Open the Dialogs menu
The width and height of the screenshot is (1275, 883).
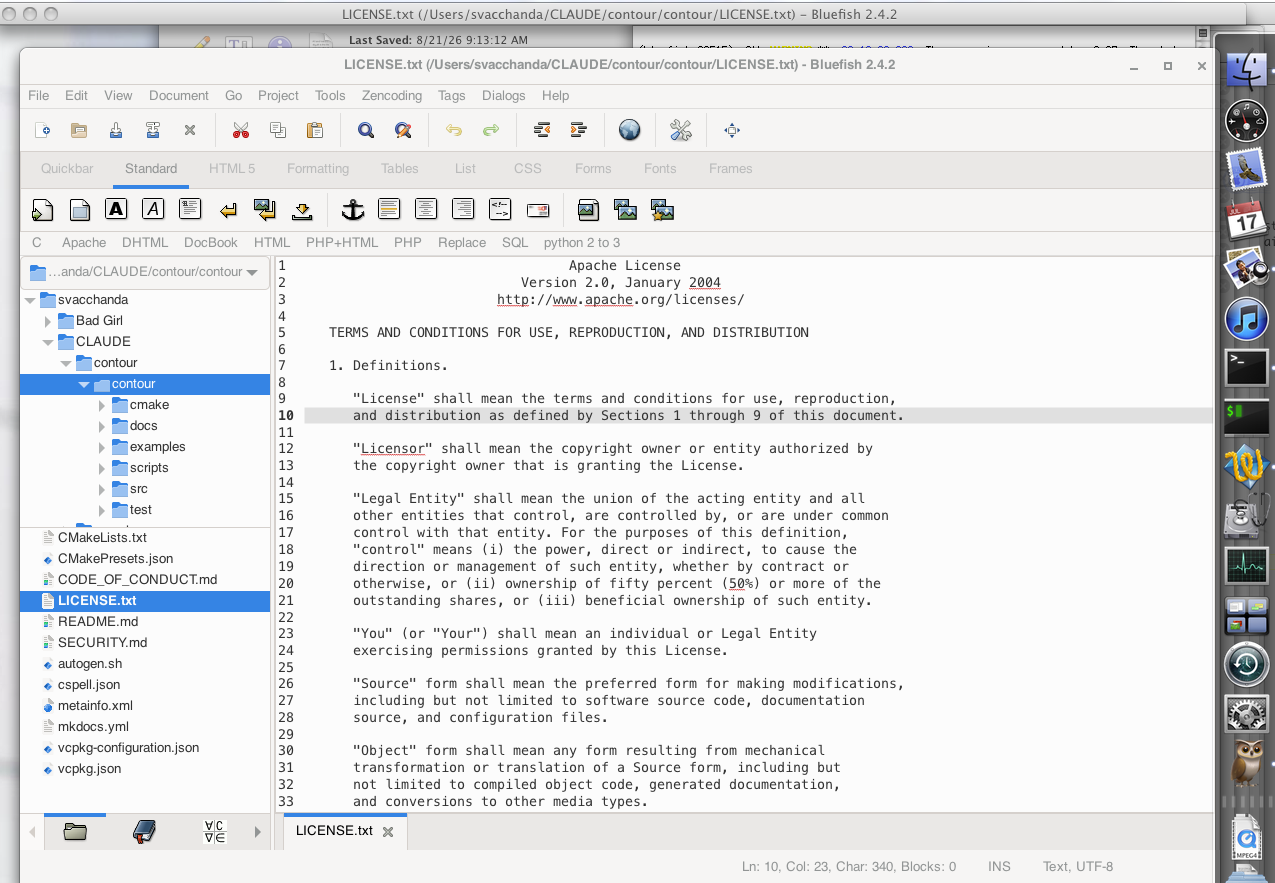click(503, 95)
